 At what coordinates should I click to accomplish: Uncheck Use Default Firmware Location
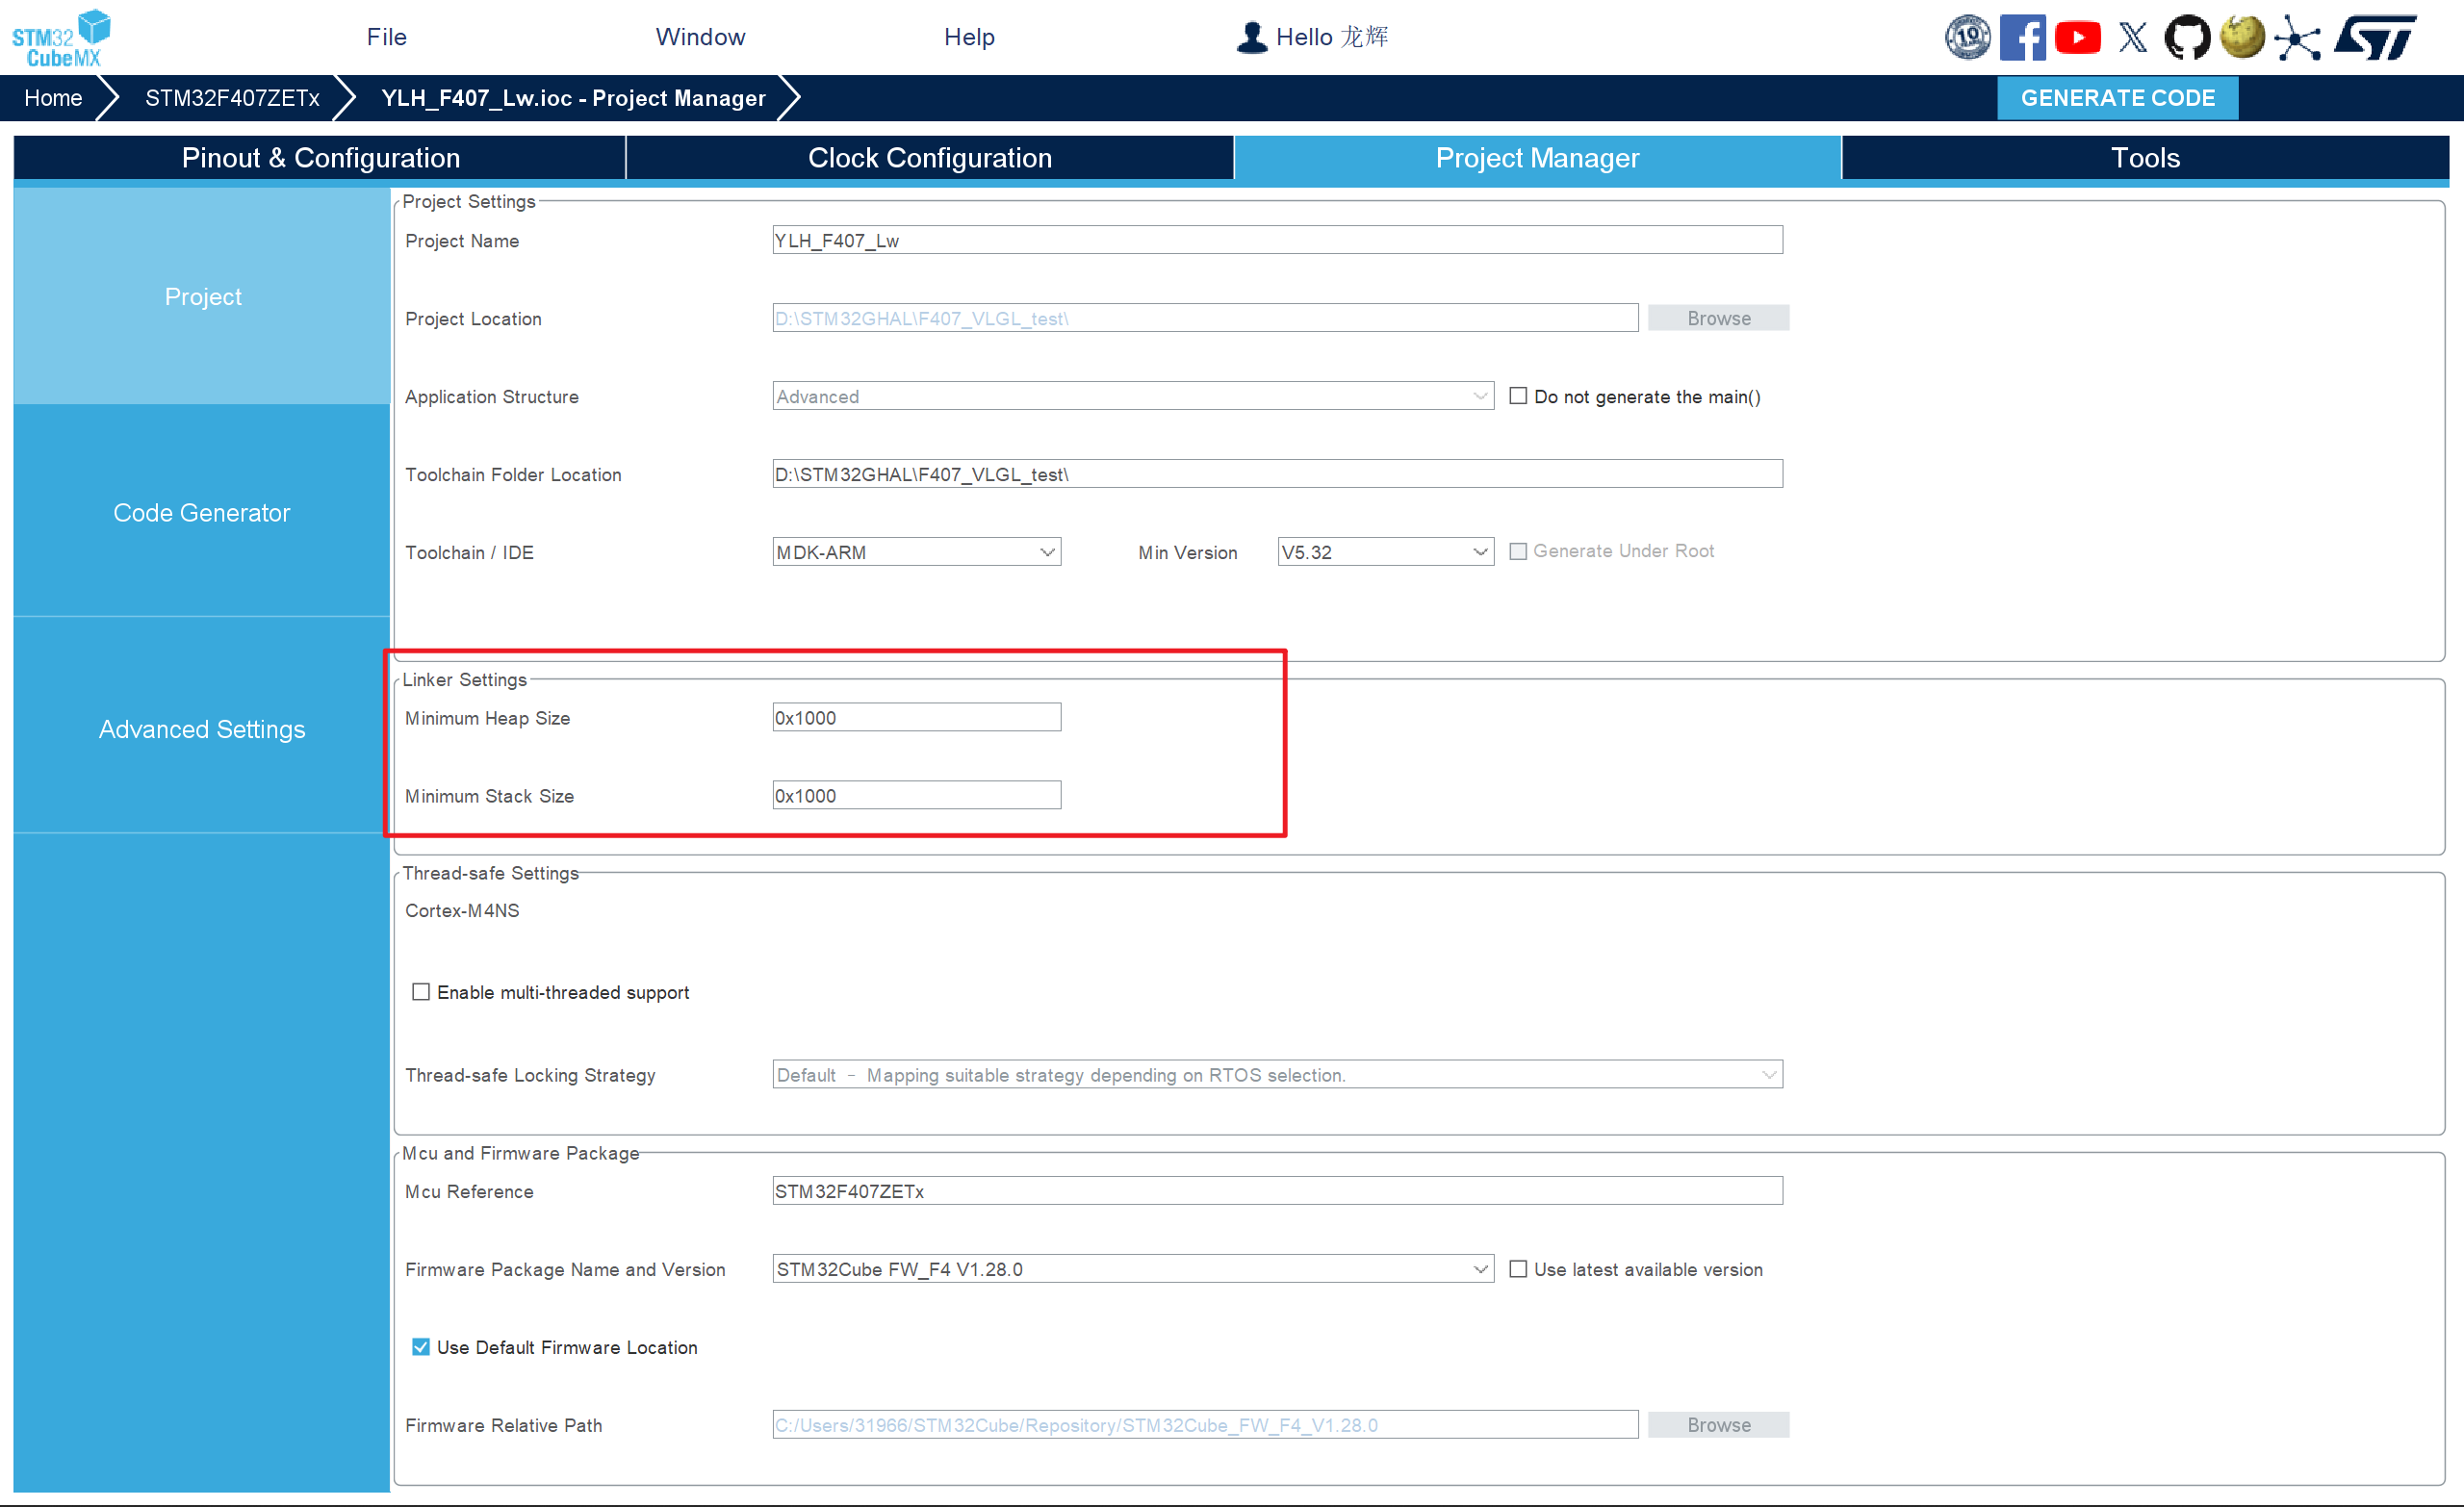click(x=421, y=1347)
